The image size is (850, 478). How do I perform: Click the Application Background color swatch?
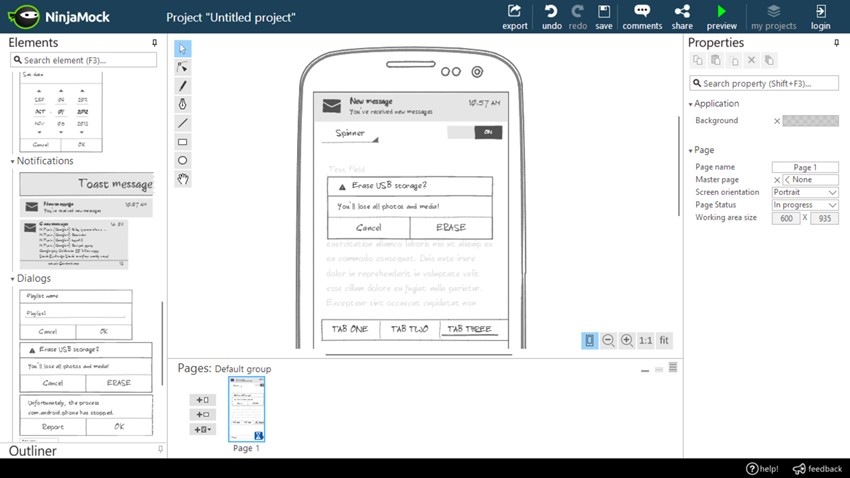(x=810, y=121)
